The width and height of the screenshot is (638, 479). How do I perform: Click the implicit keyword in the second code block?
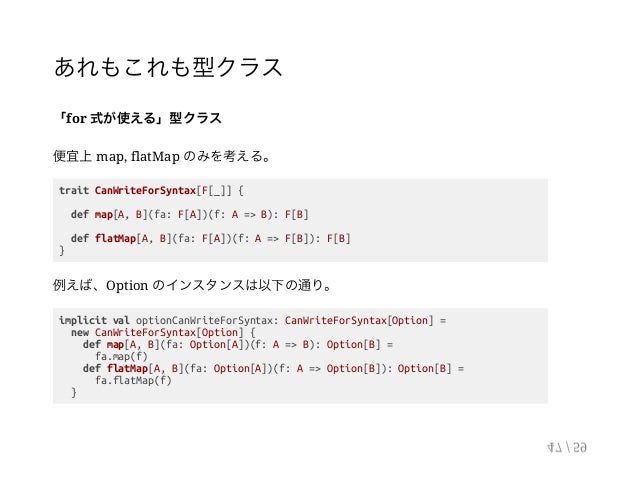[83, 320]
